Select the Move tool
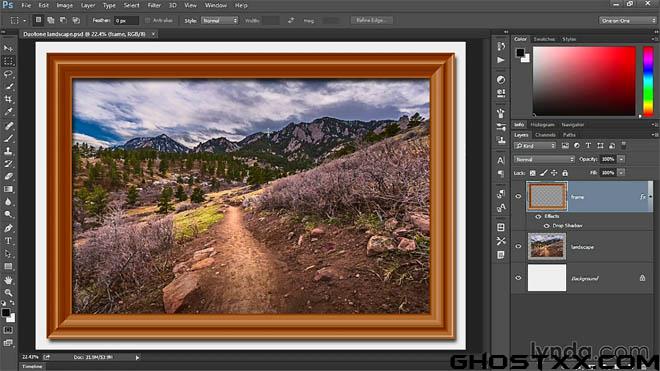Screen dimensions: 660x371 (x=8, y=48)
